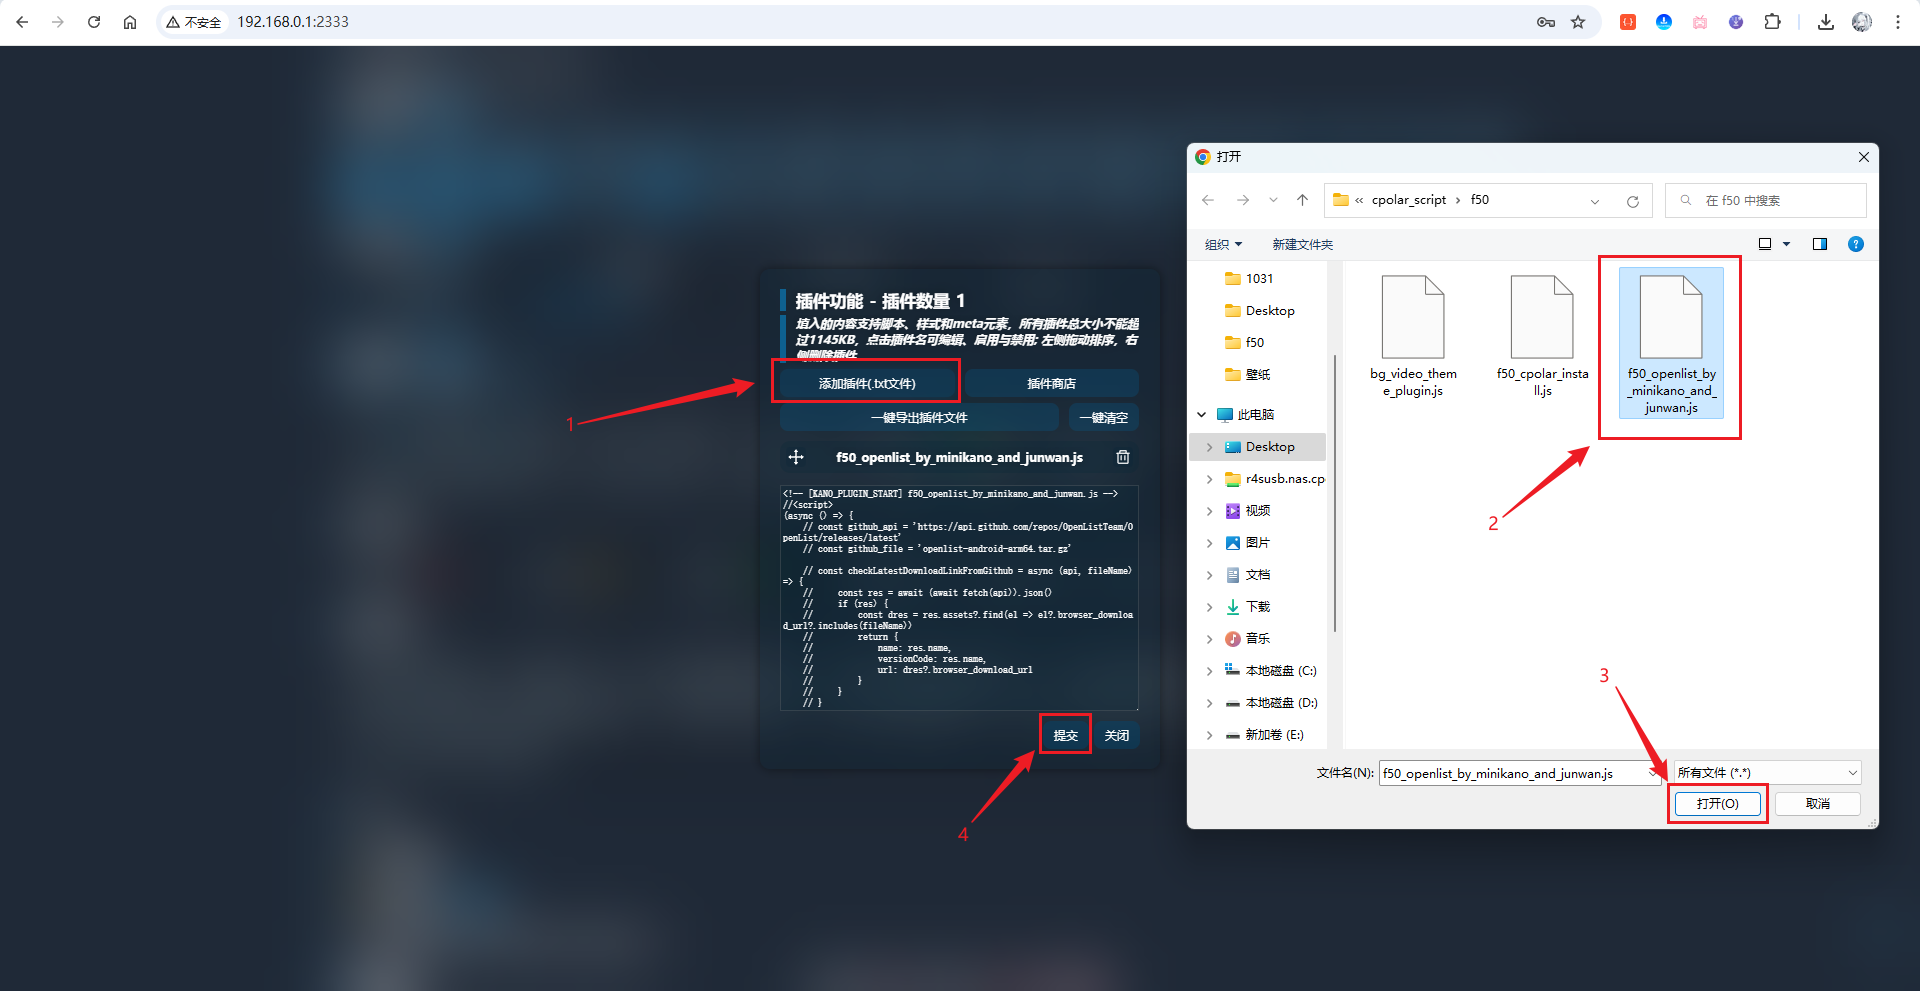The image size is (1920, 991).
Task: Go up one folder level in the dialog
Action: 1302,200
